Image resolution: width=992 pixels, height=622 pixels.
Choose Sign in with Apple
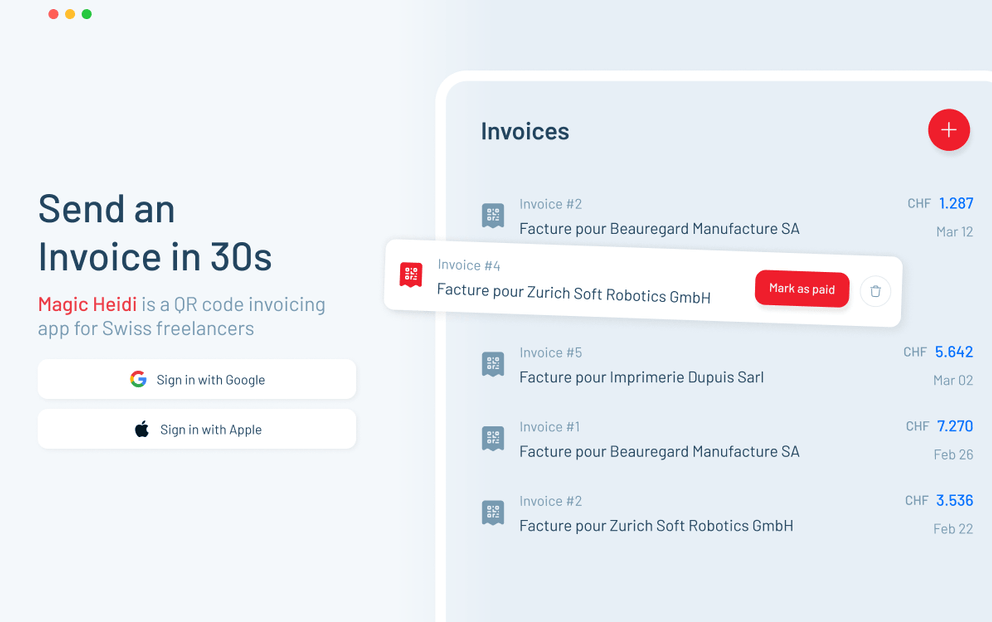point(197,429)
